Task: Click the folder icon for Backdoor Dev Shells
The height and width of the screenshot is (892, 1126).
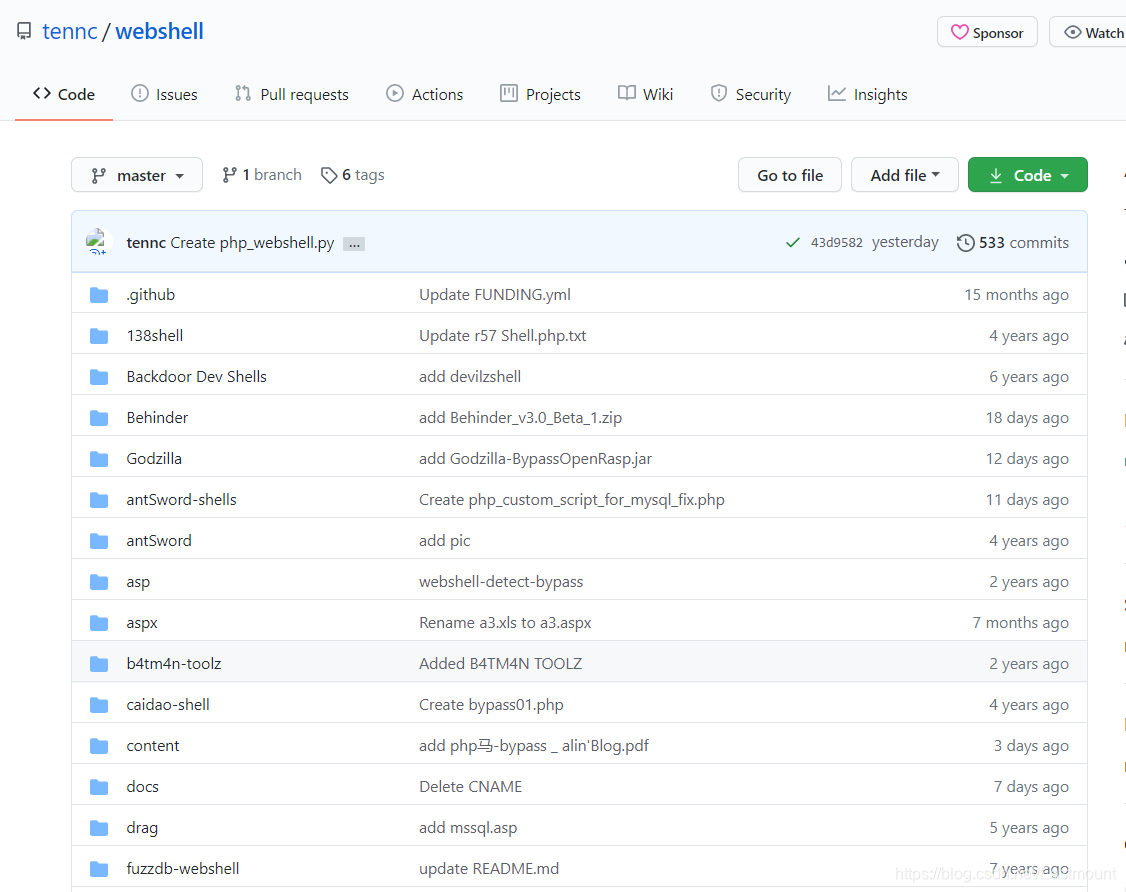Action: point(99,377)
